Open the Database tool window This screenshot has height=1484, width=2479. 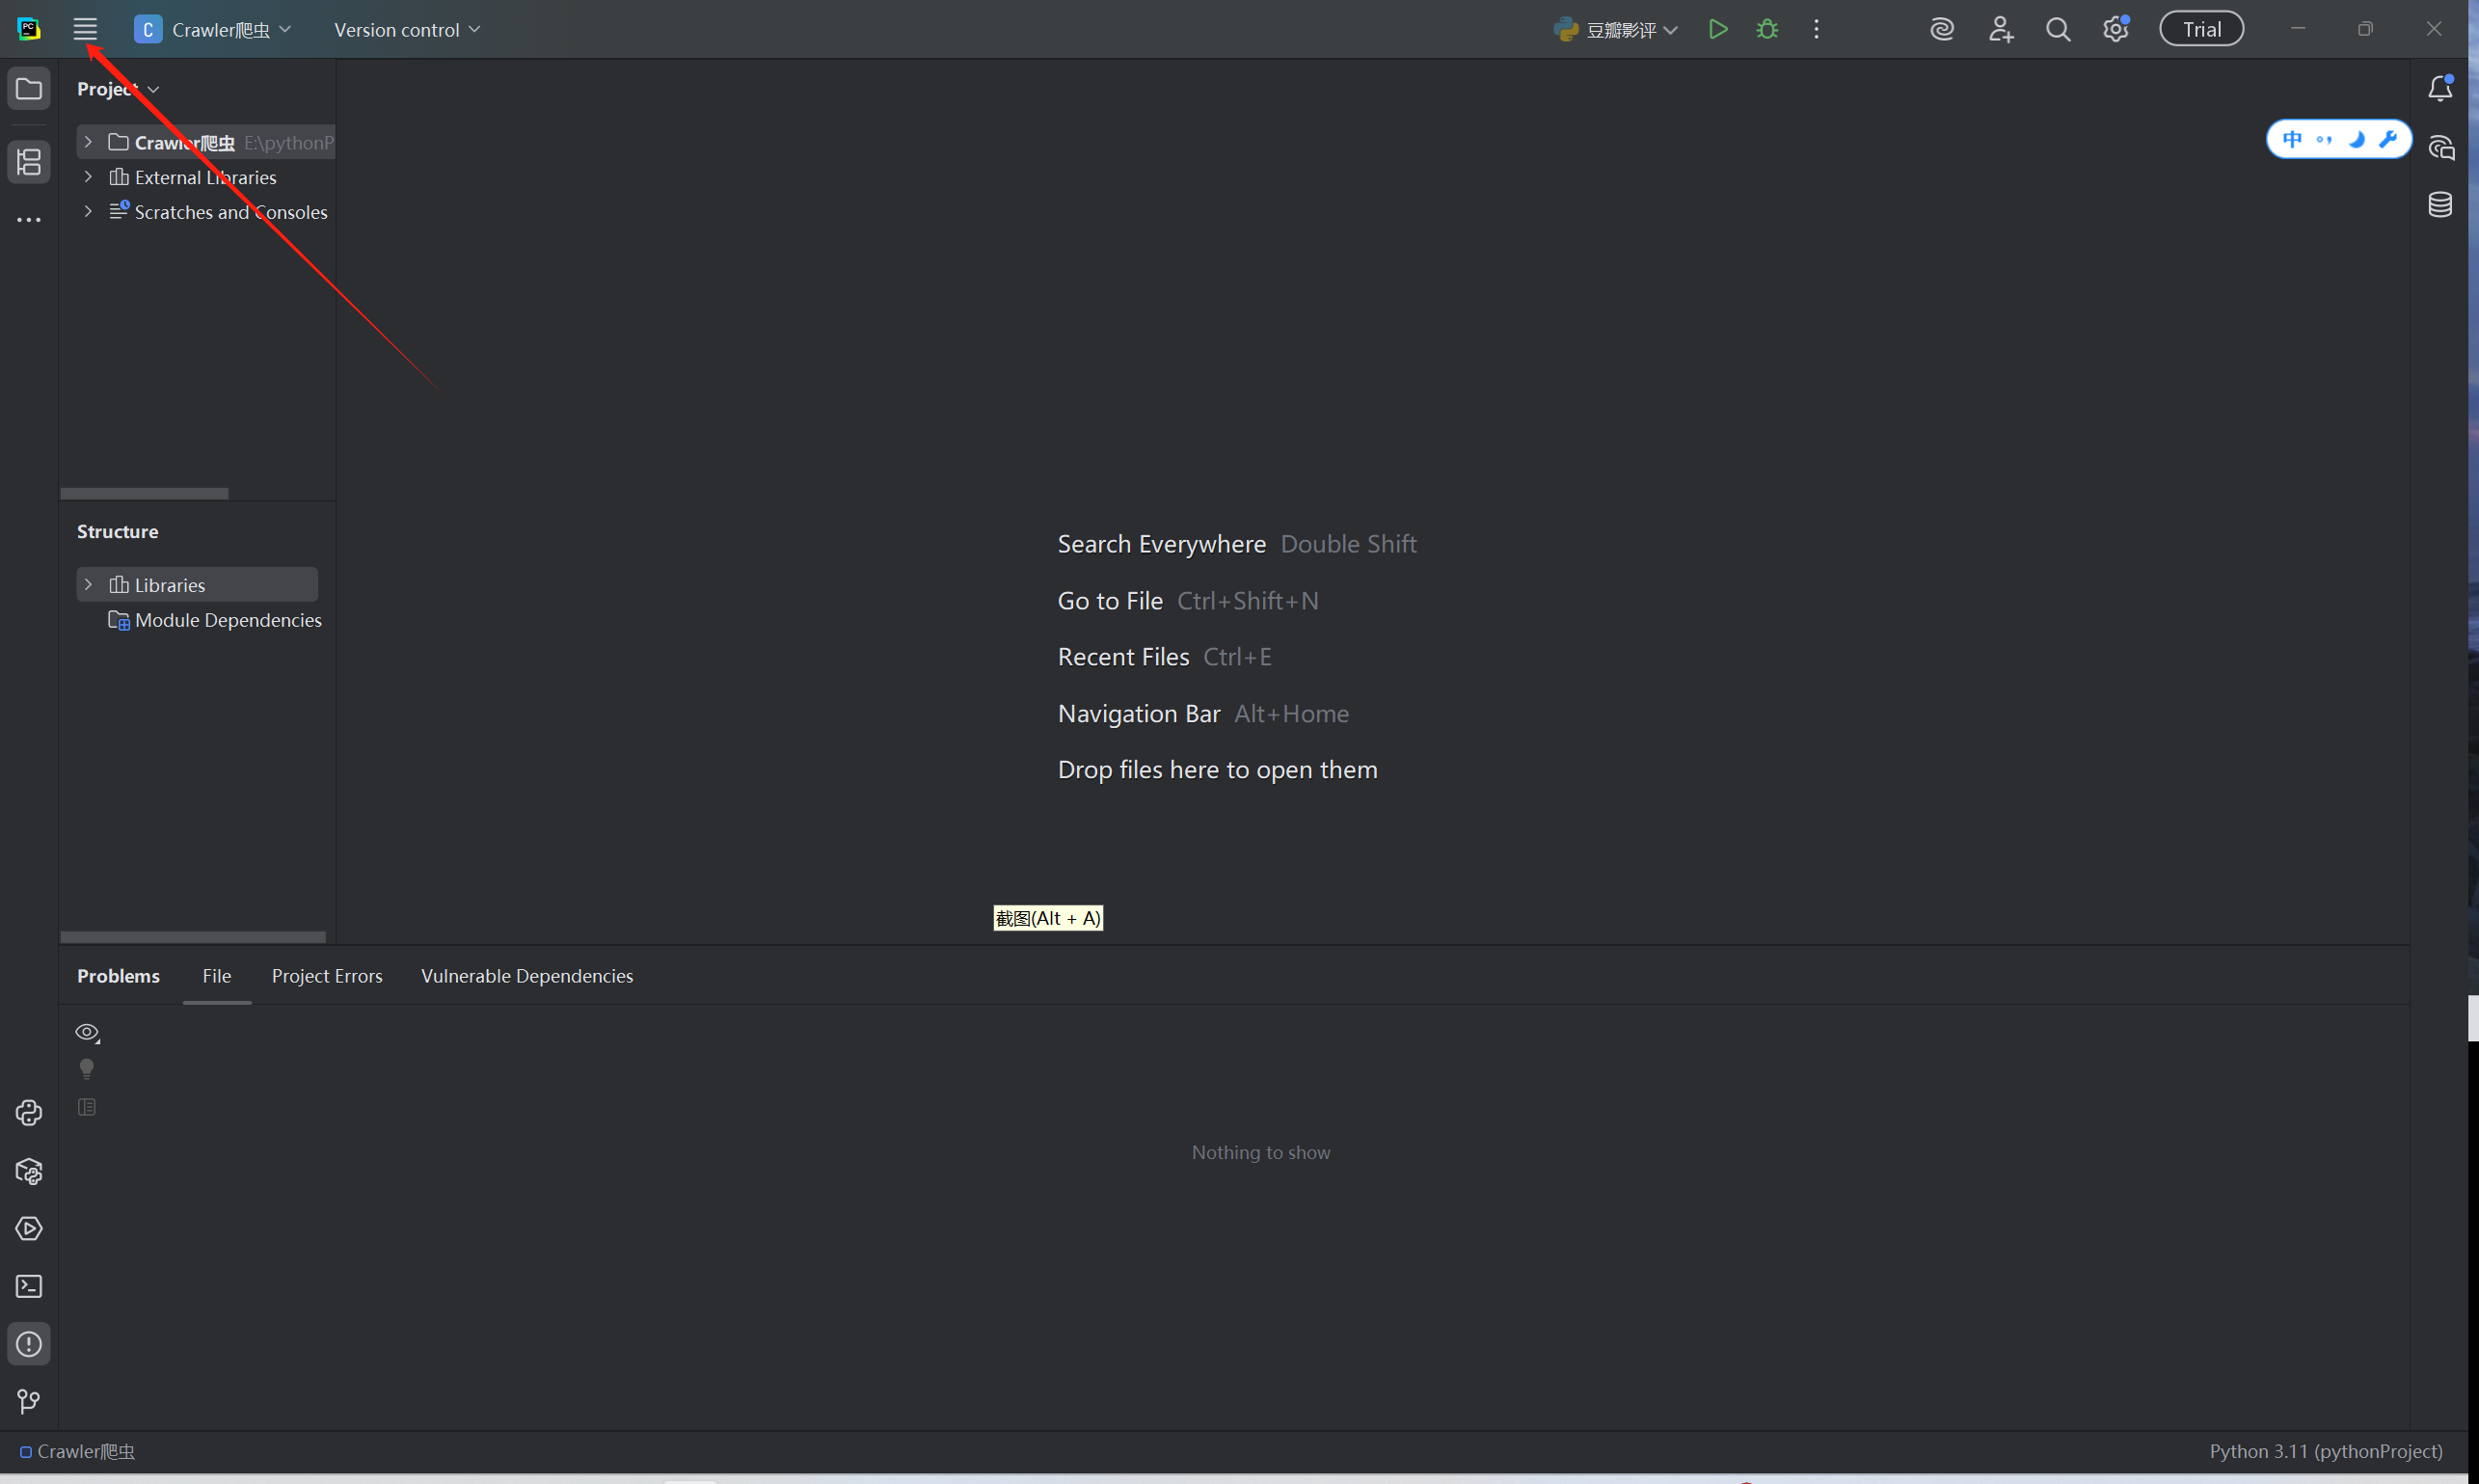[2440, 205]
